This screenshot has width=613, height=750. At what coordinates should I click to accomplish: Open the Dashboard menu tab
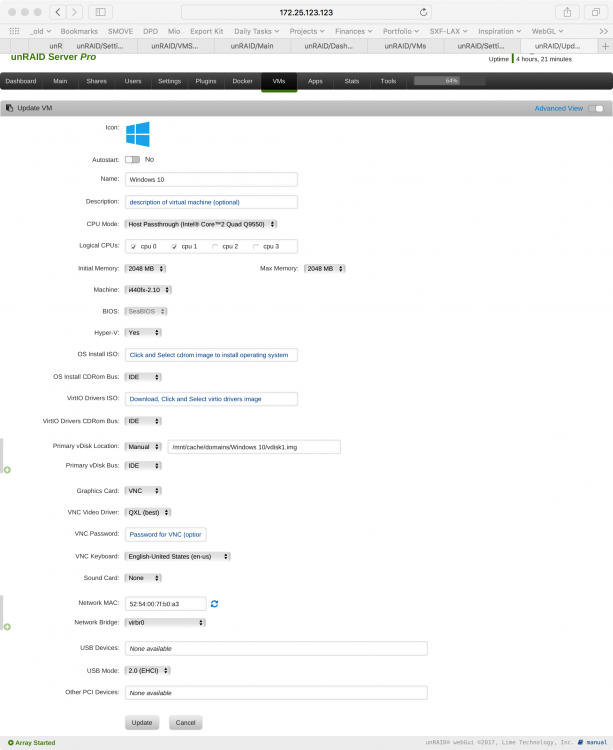pos(21,81)
